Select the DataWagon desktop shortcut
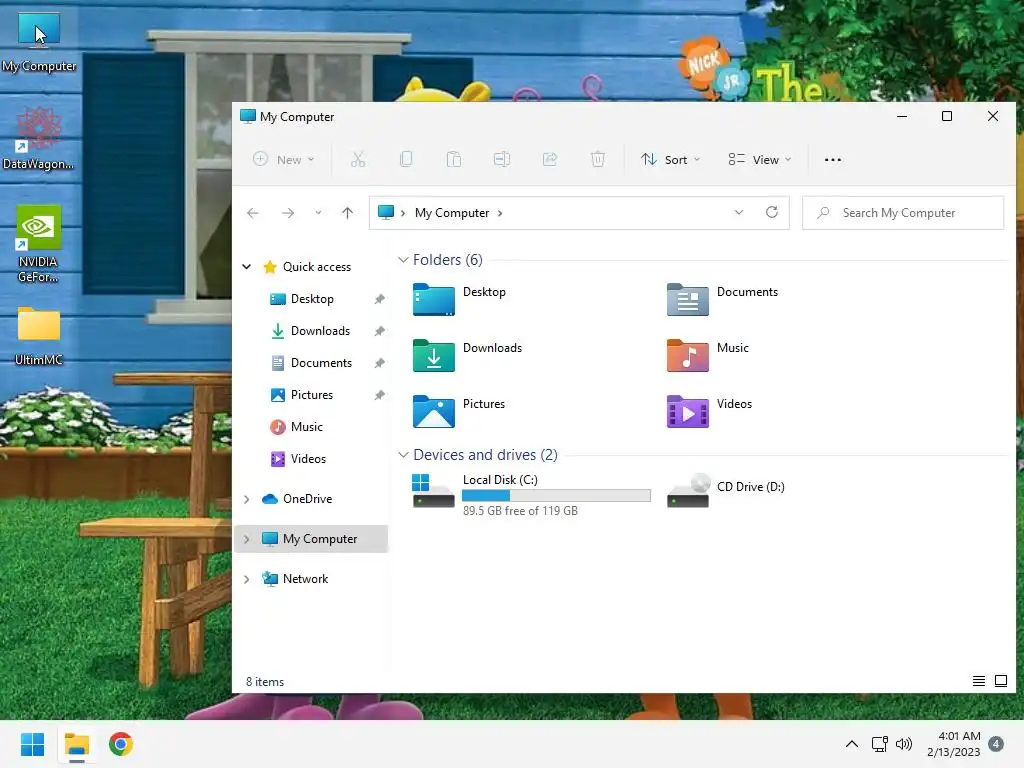Viewport: 1024px width, 768px height. [x=39, y=138]
